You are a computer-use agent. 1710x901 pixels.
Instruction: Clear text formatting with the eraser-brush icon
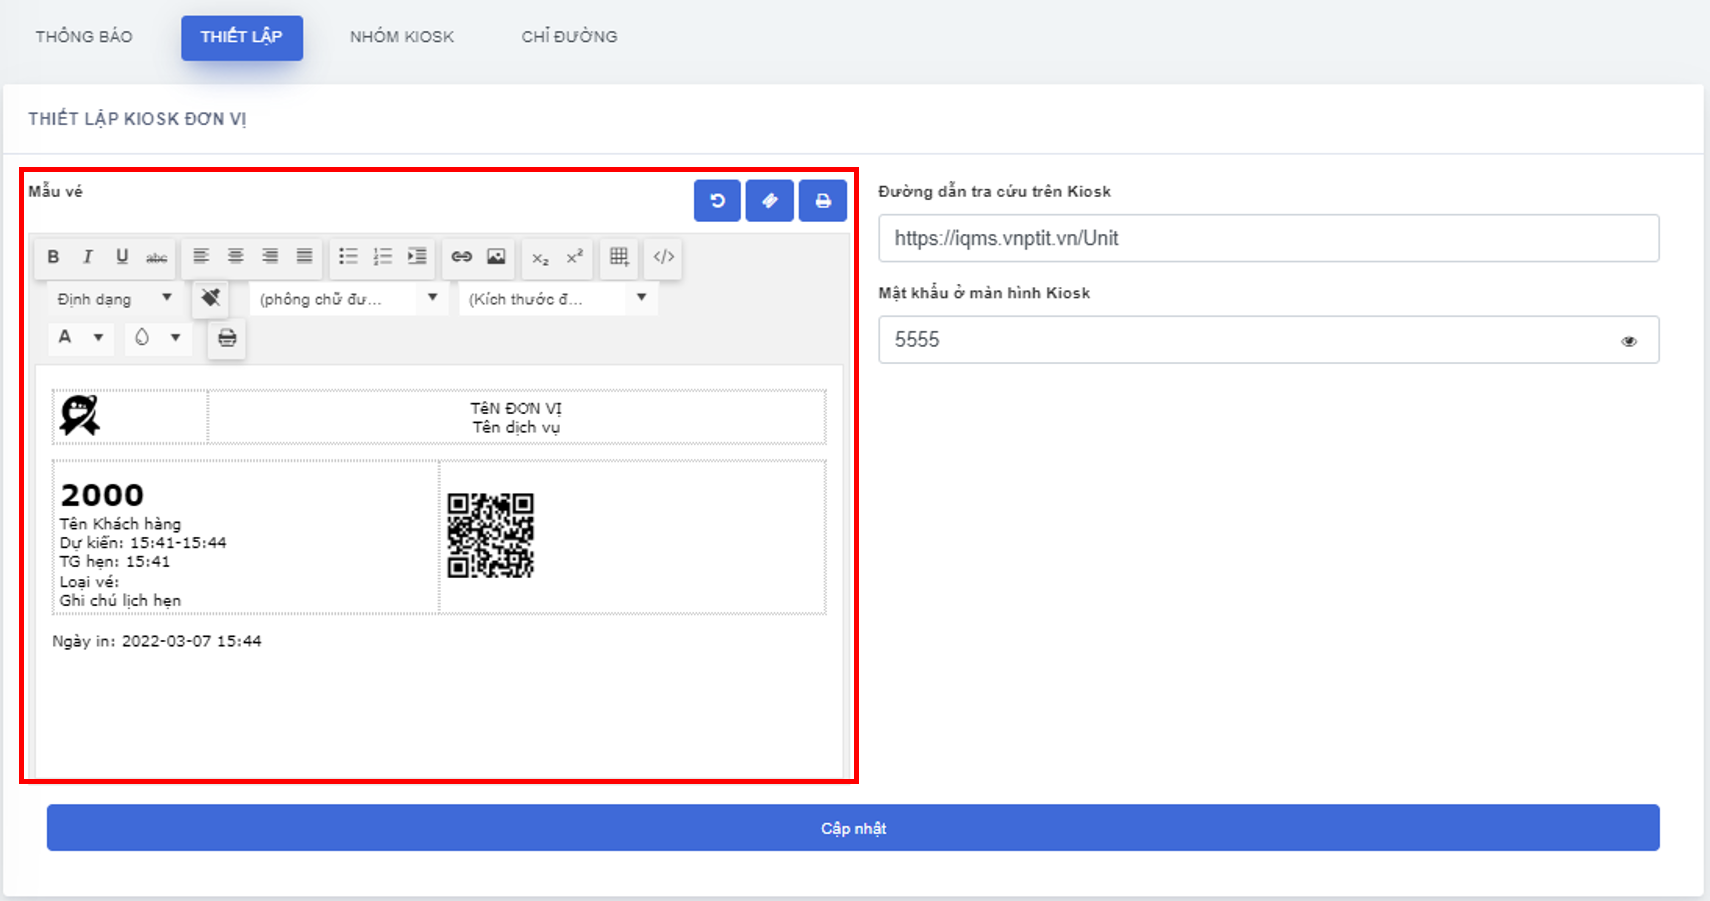coord(210,298)
